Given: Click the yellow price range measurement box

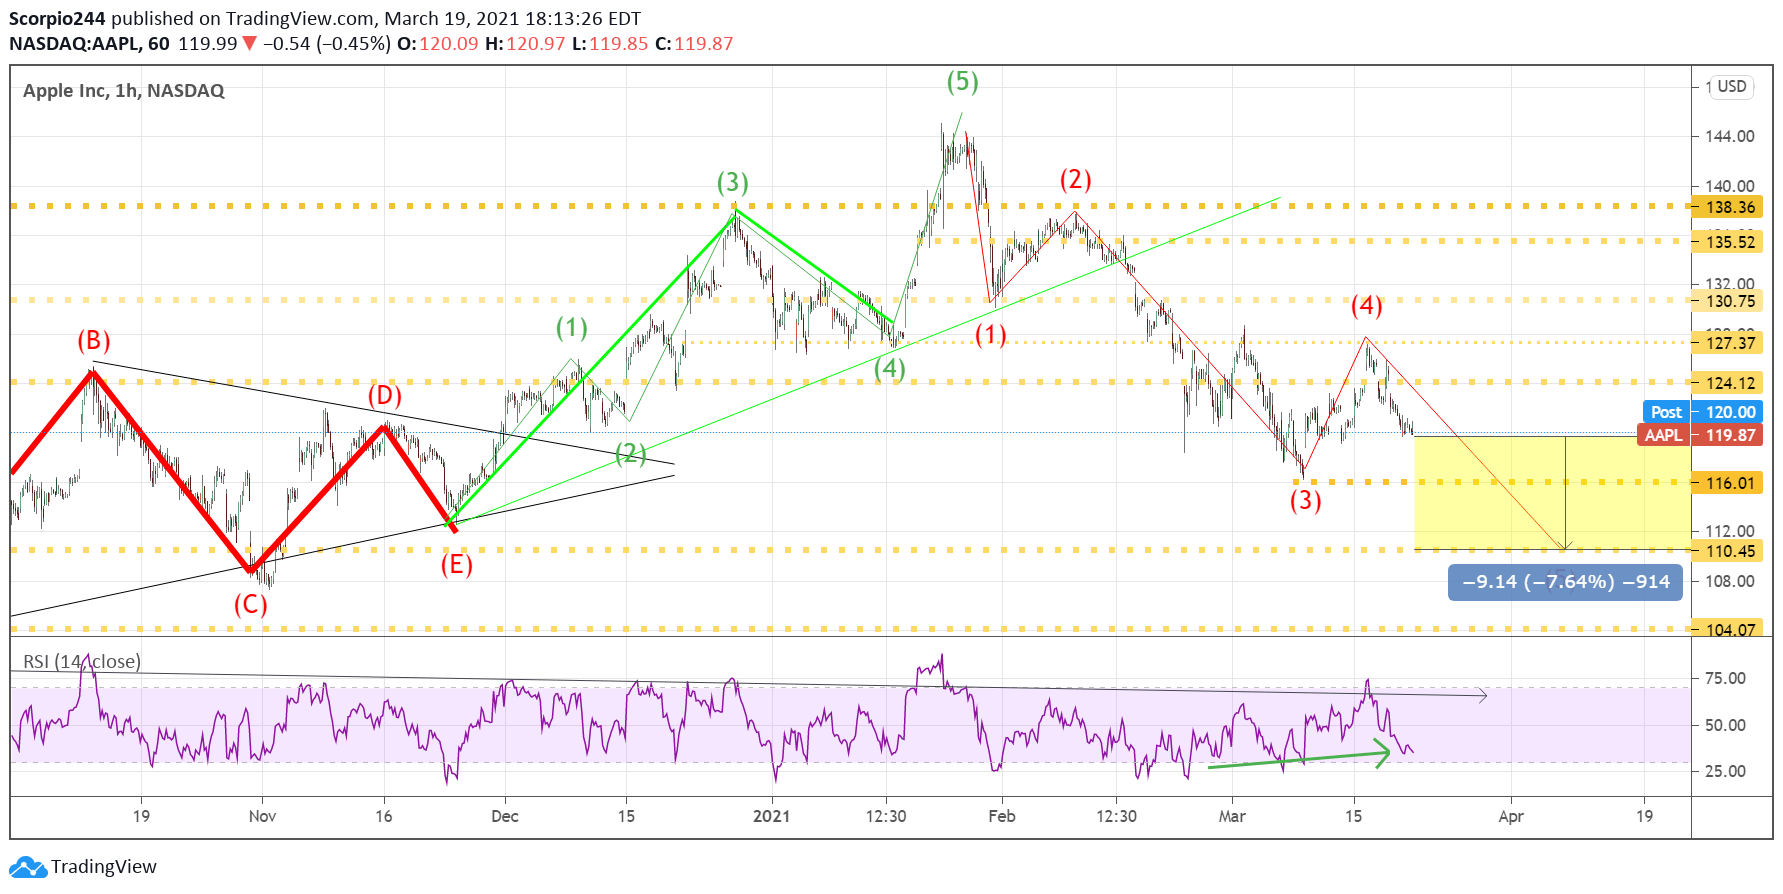Looking at the screenshot, I should pos(1552,493).
